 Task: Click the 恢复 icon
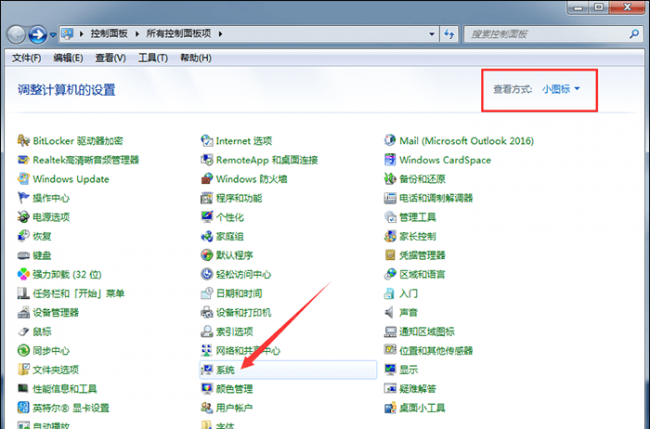pos(23,236)
